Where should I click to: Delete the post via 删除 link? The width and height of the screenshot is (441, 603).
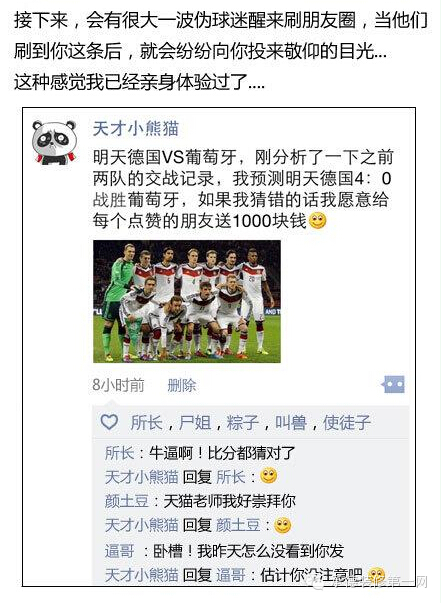point(181,385)
